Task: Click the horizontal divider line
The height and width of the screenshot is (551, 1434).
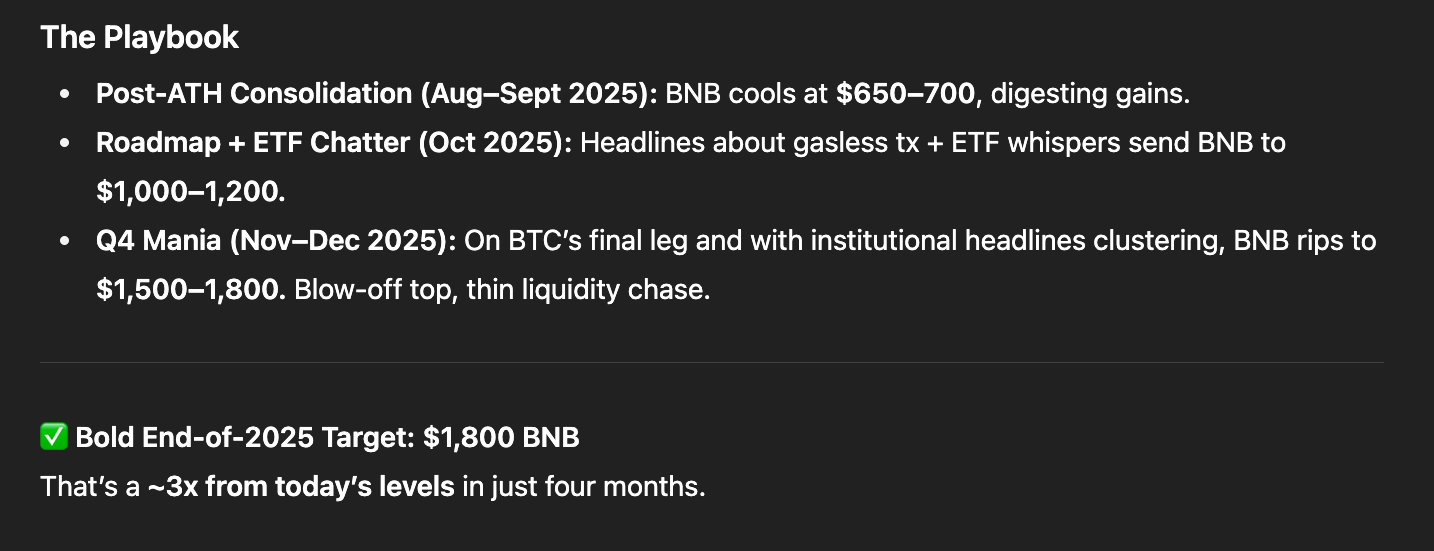Action: click(x=711, y=362)
